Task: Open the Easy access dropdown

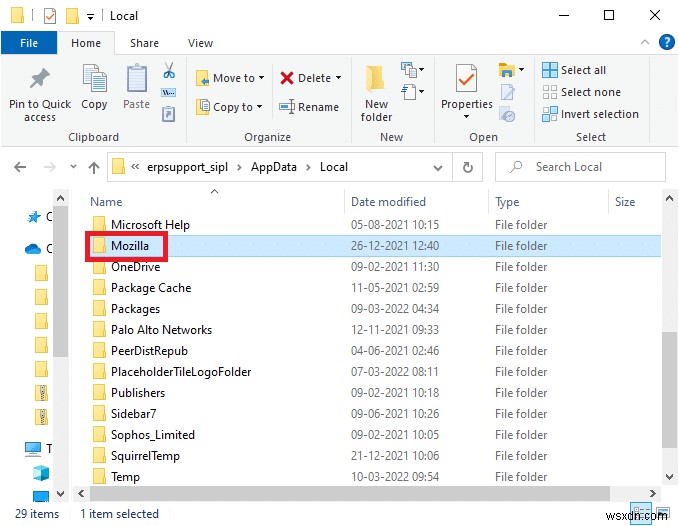Action: click(412, 92)
